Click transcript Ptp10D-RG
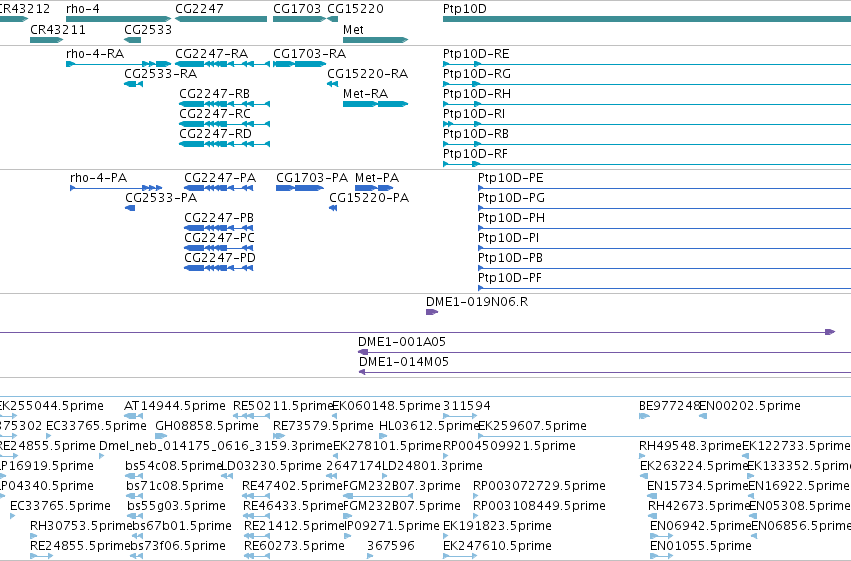This screenshot has height=561, width=851. pos(647,84)
